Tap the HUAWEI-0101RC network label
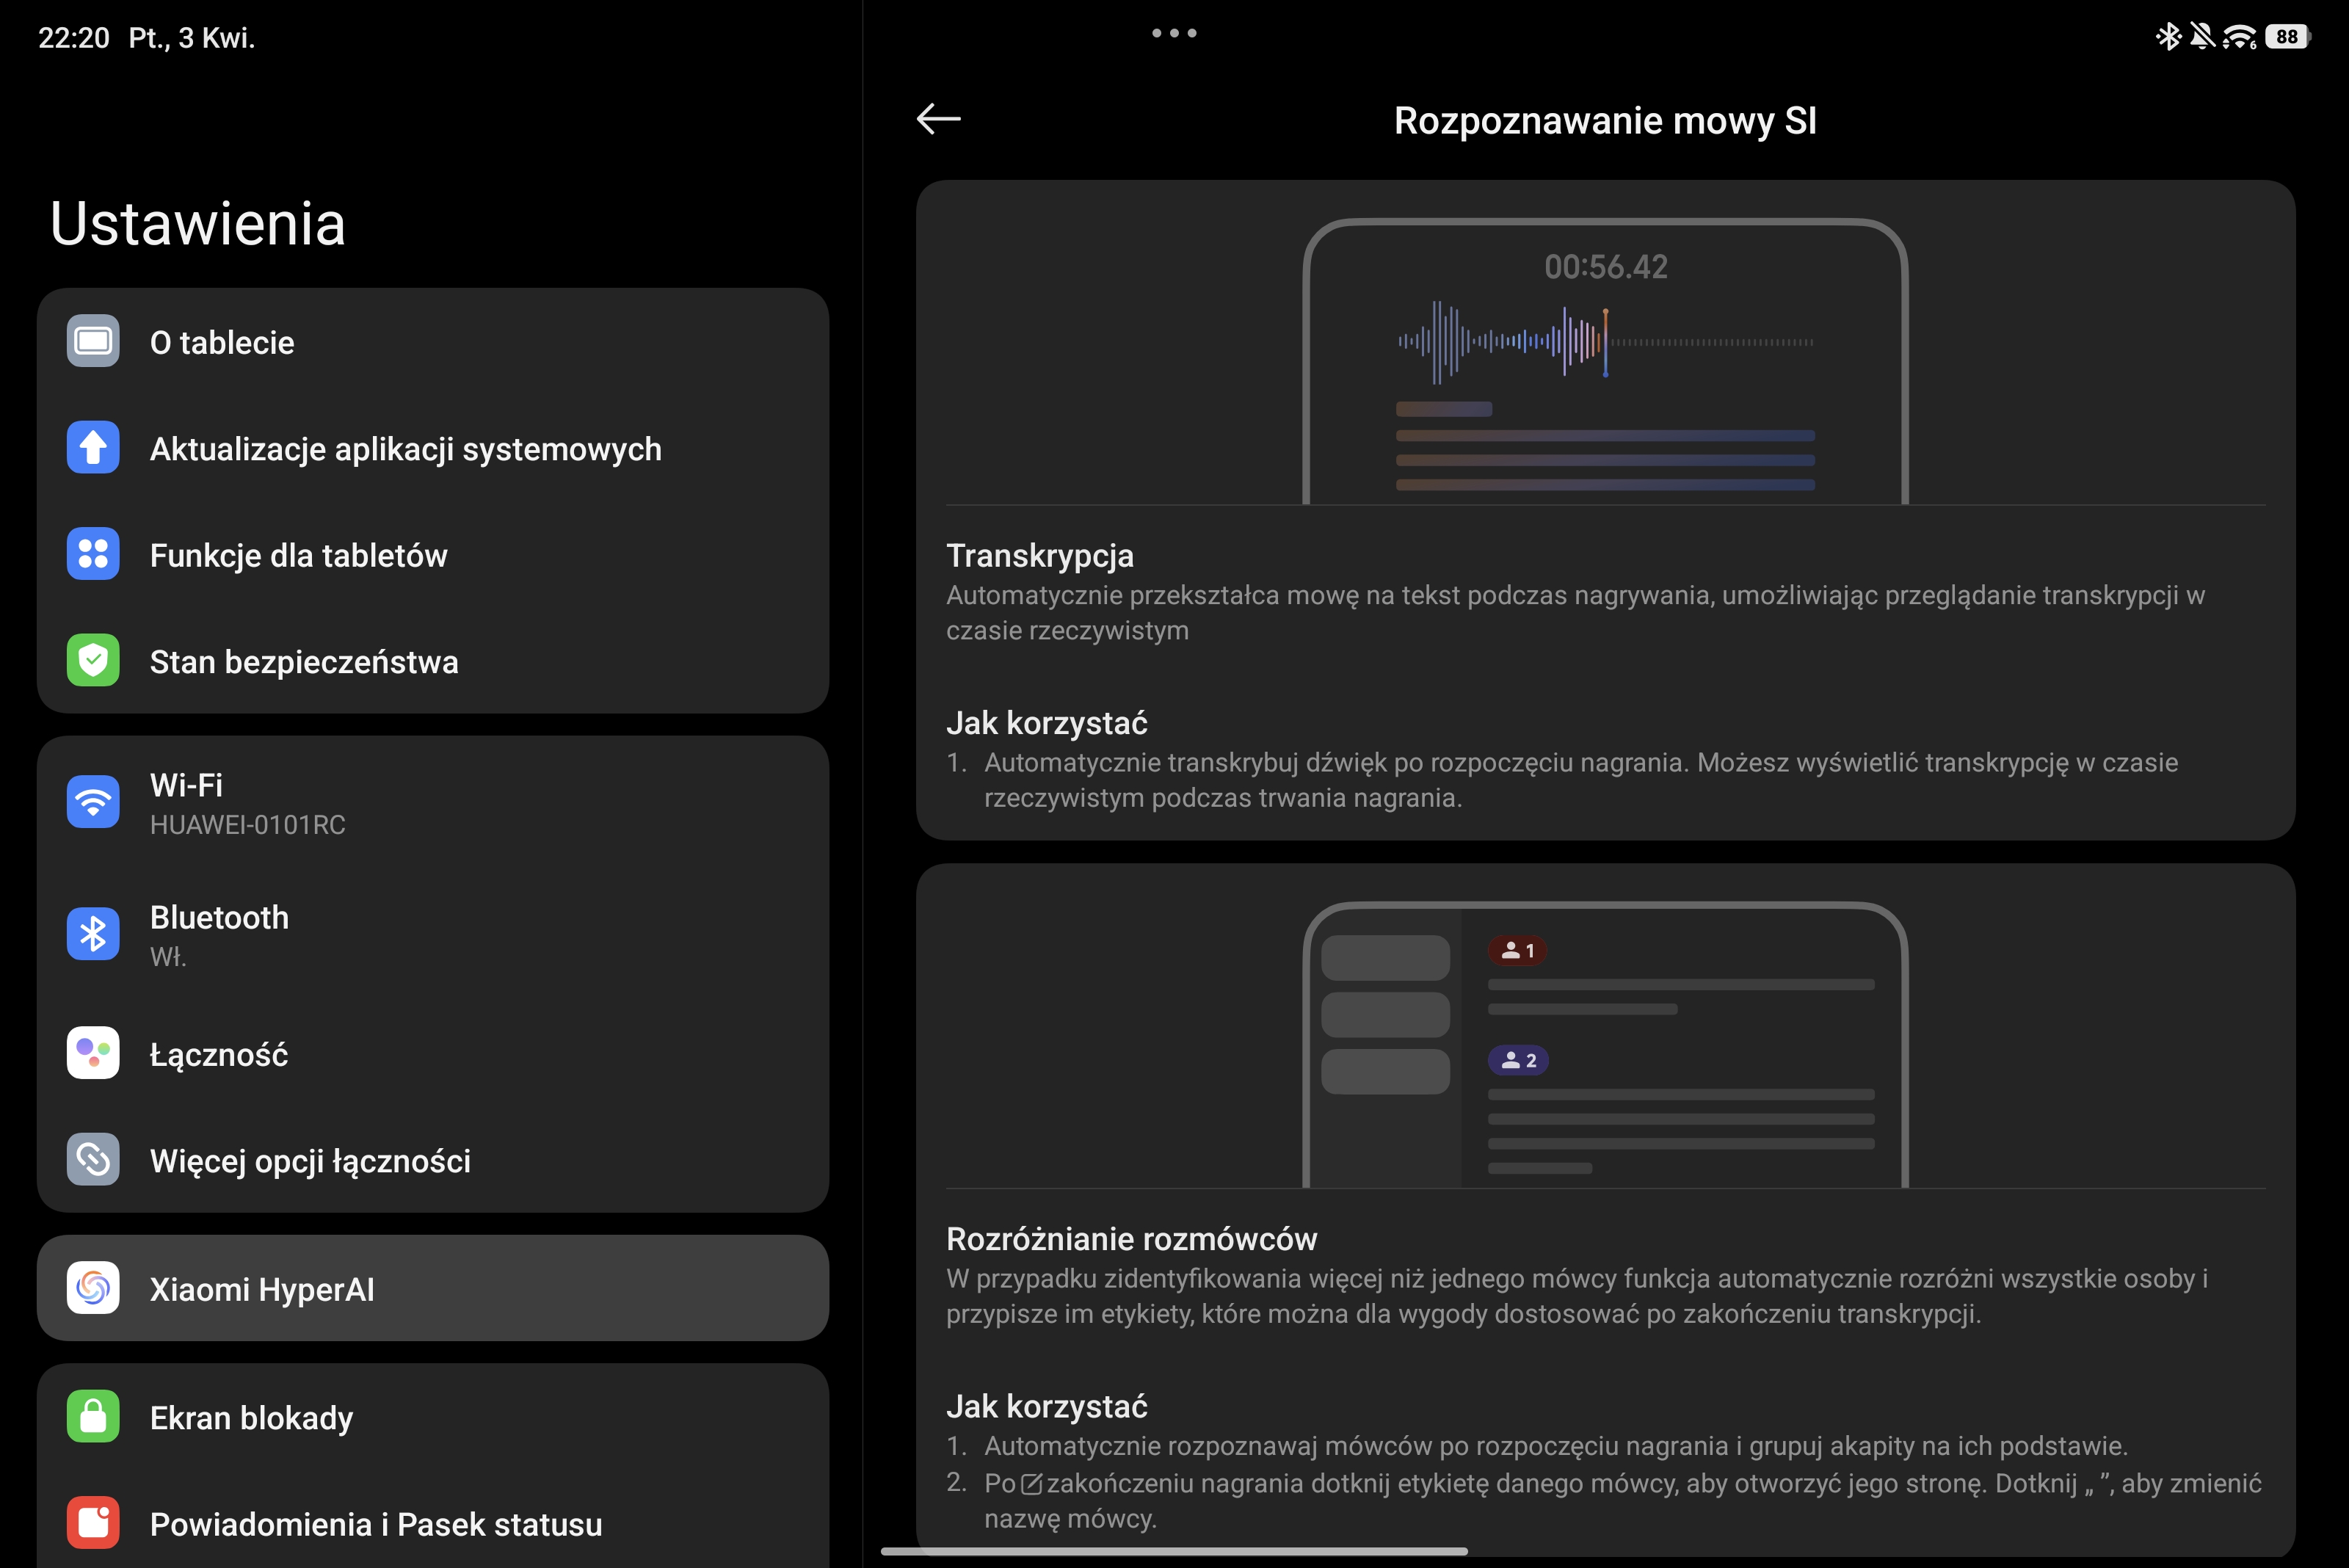 (x=247, y=825)
